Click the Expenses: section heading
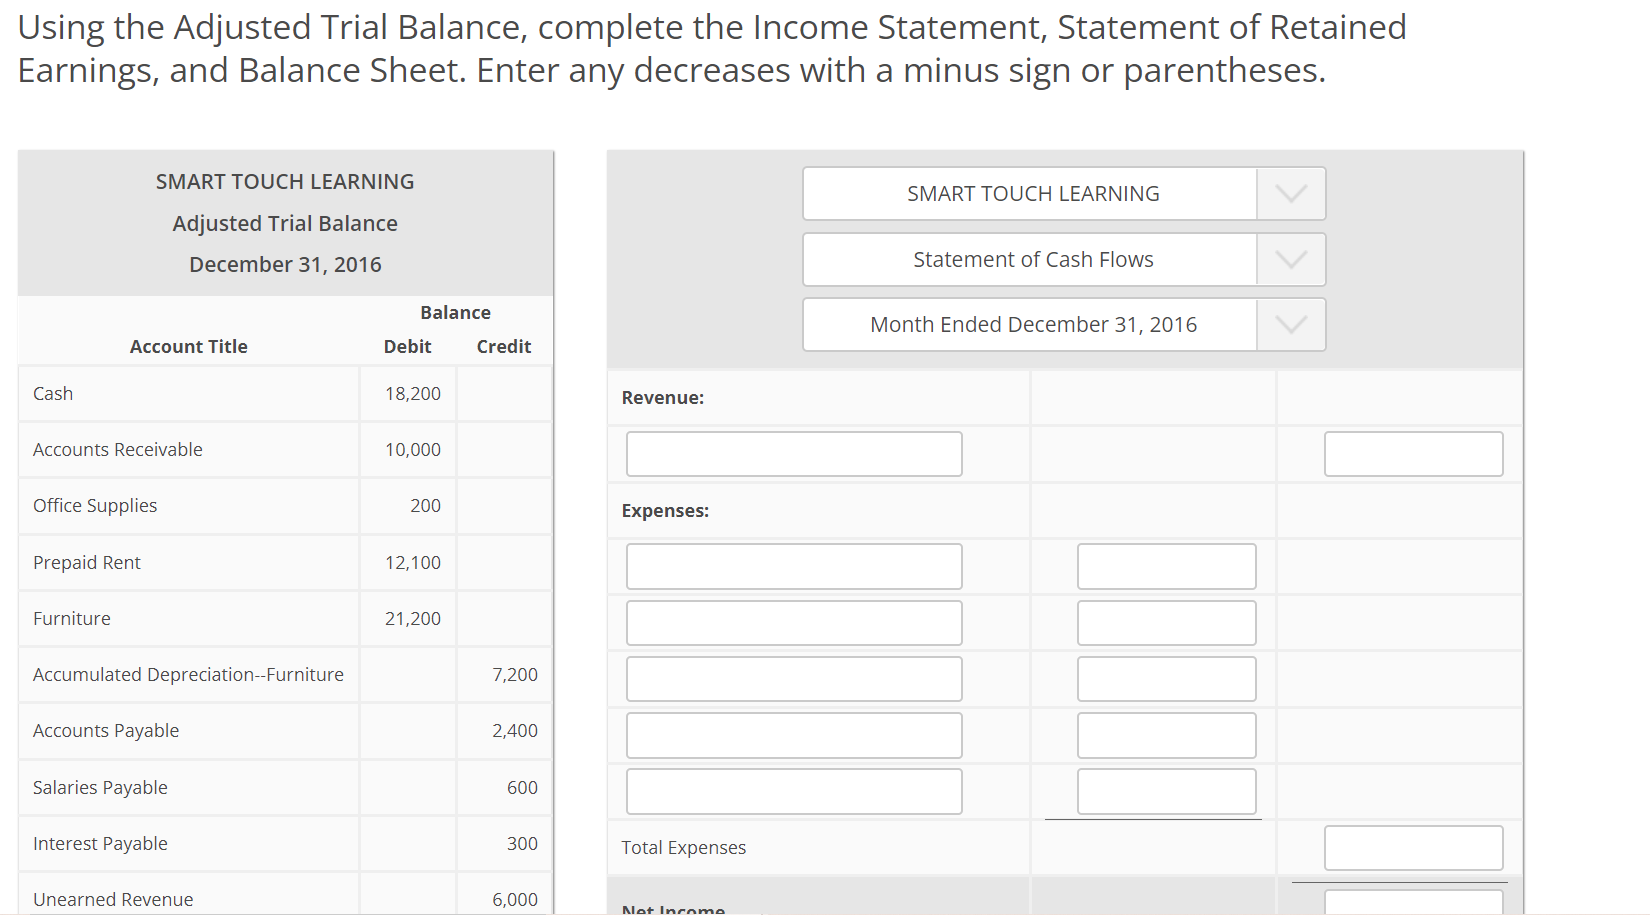This screenshot has width=1650, height=915. coord(665,510)
